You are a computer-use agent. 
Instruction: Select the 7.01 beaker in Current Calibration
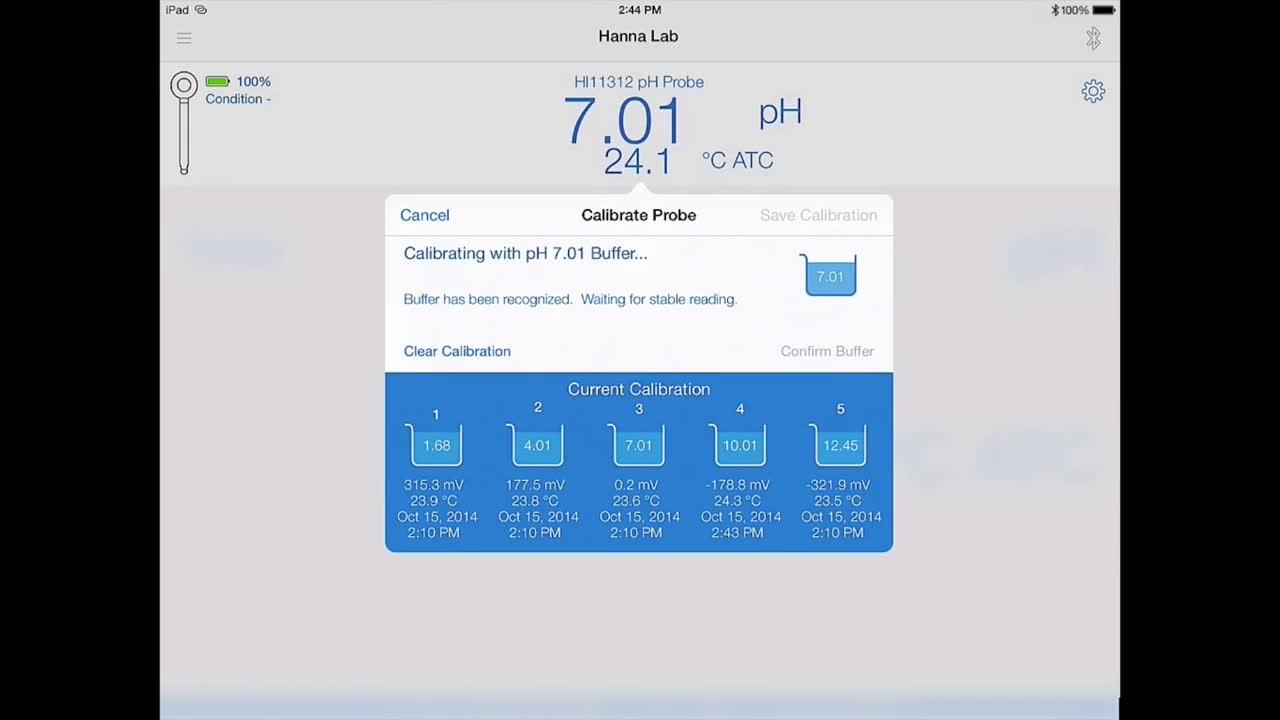tap(638, 445)
